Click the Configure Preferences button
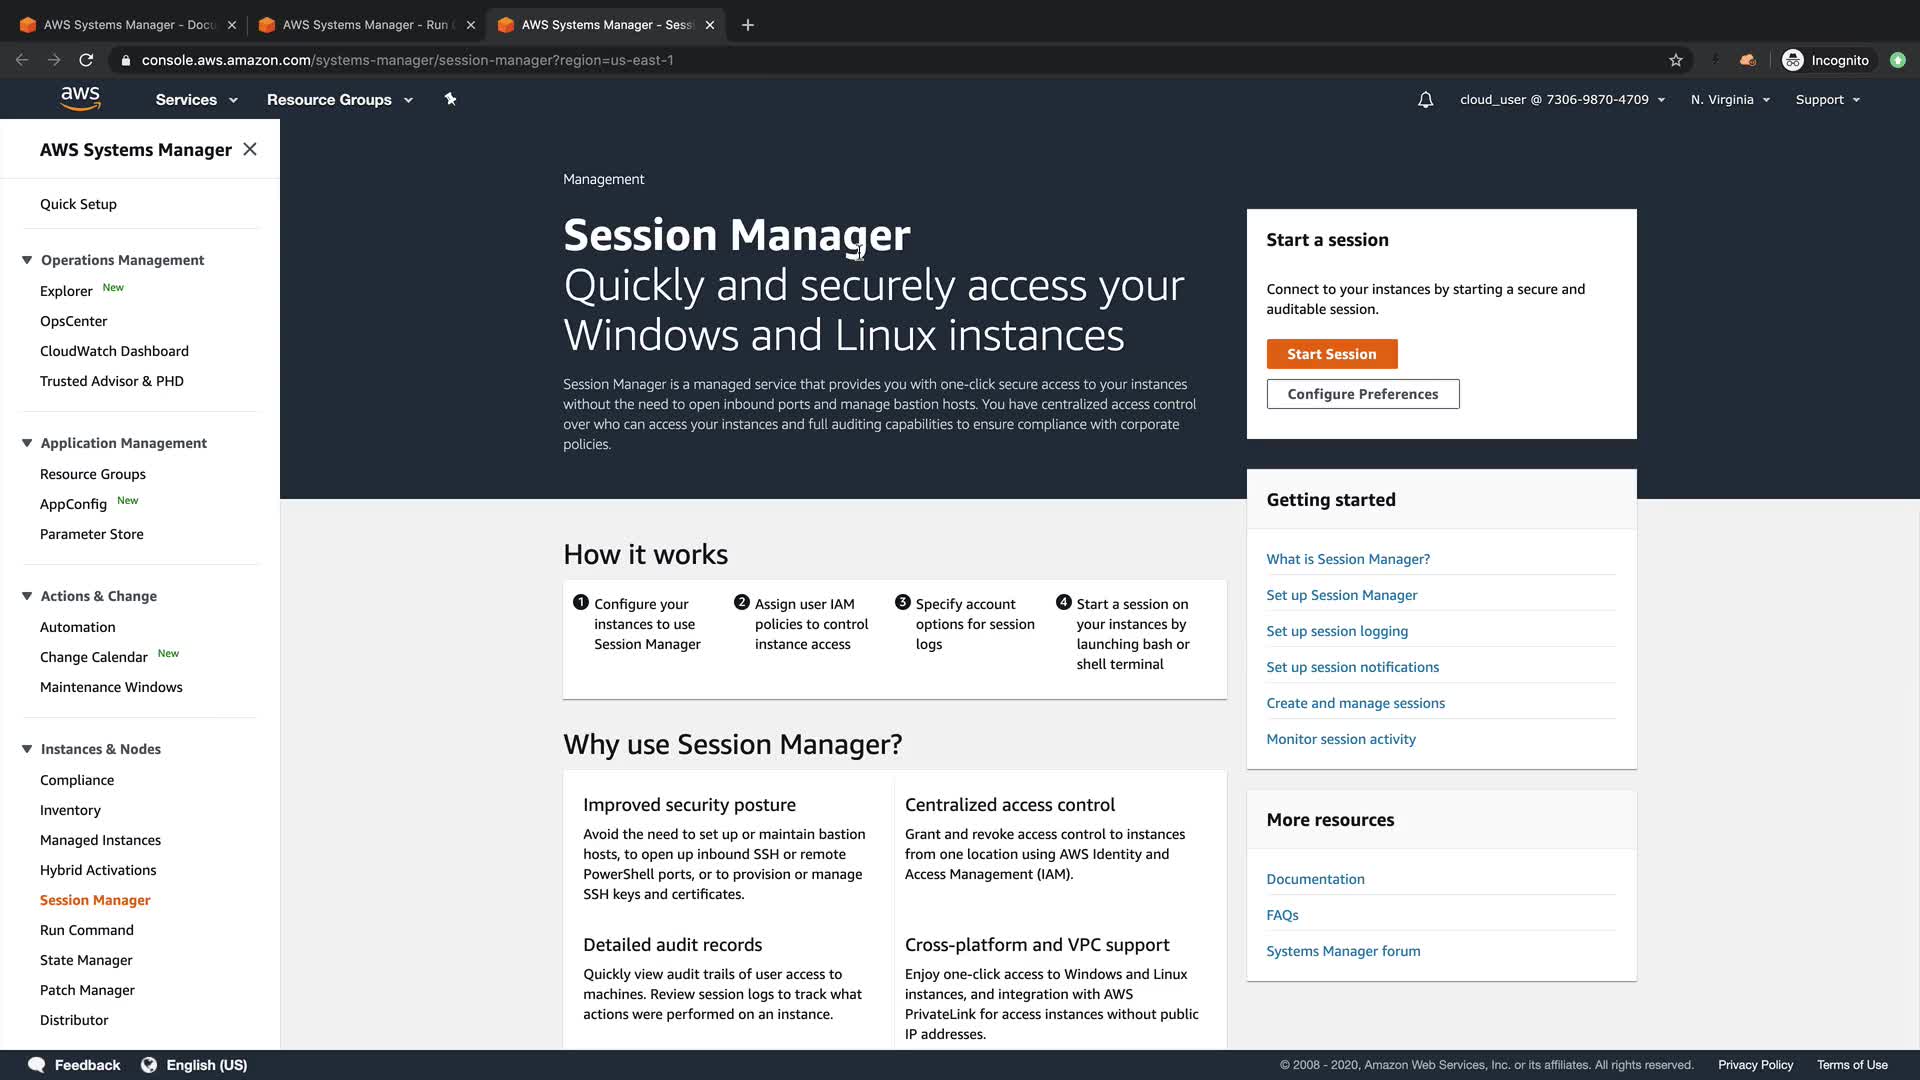Screen dimensions: 1920x1080 pyautogui.click(x=1362, y=394)
